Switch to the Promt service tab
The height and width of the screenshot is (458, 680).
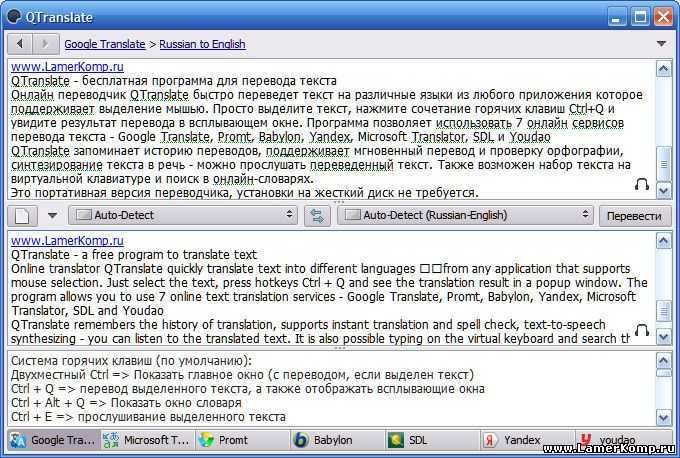click(242, 440)
